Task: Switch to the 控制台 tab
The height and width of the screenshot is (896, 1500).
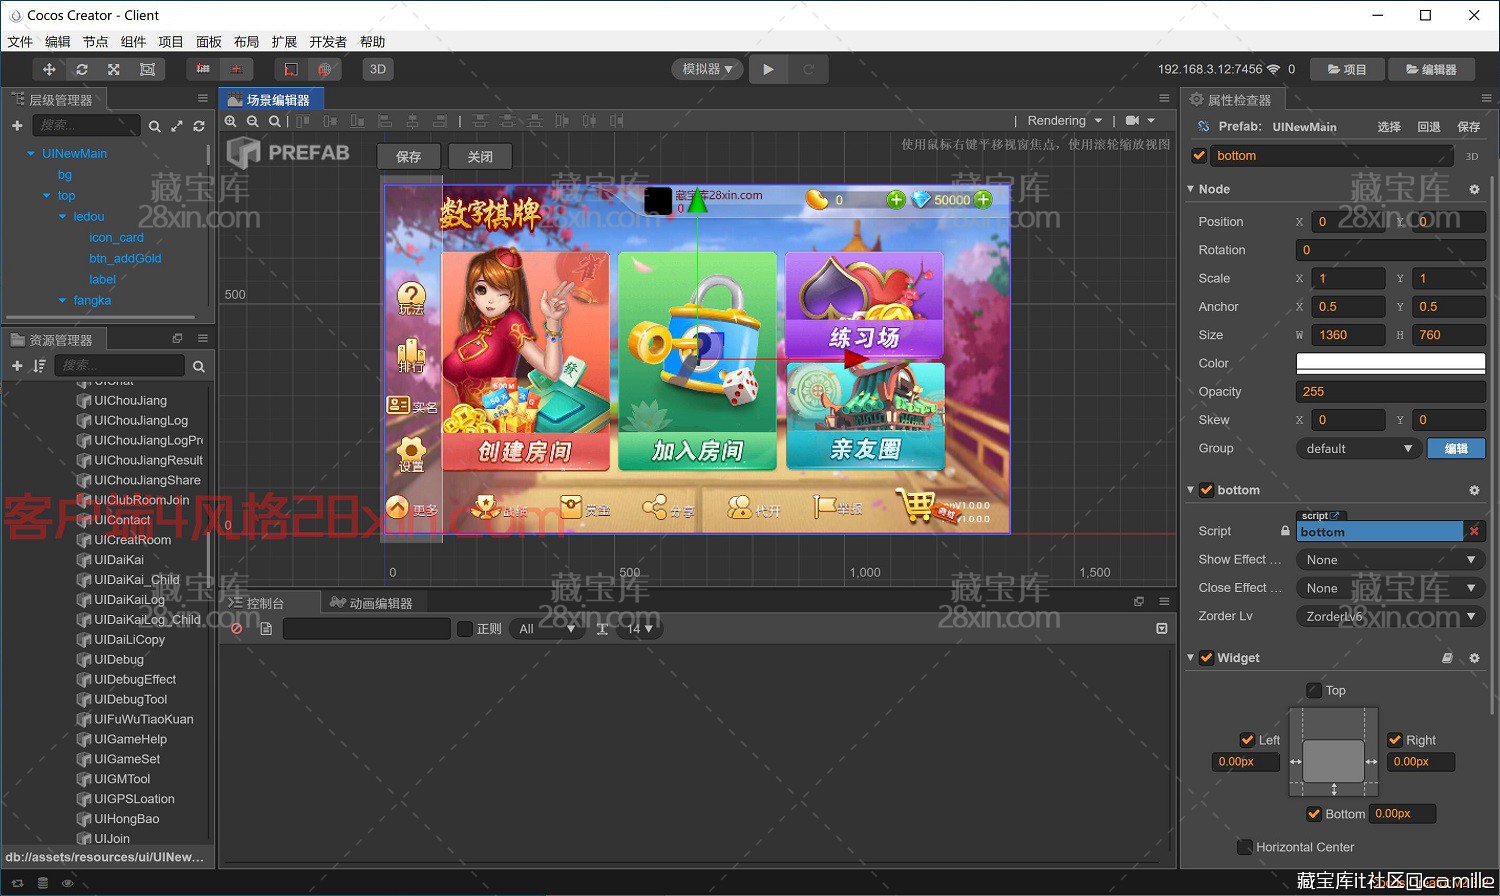Action: coord(258,603)
